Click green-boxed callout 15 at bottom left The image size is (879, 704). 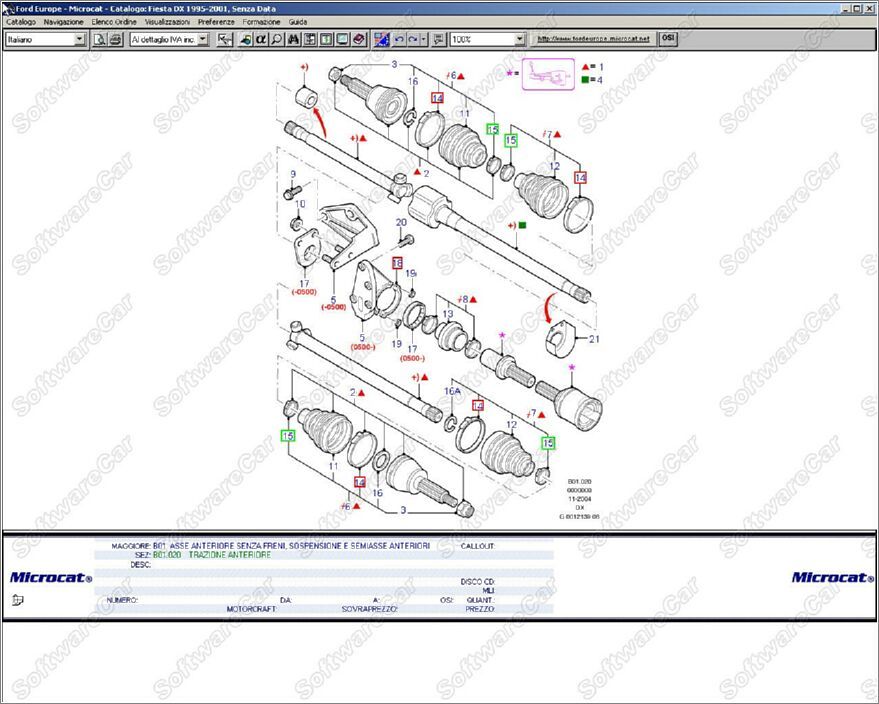tap(288, 436)
